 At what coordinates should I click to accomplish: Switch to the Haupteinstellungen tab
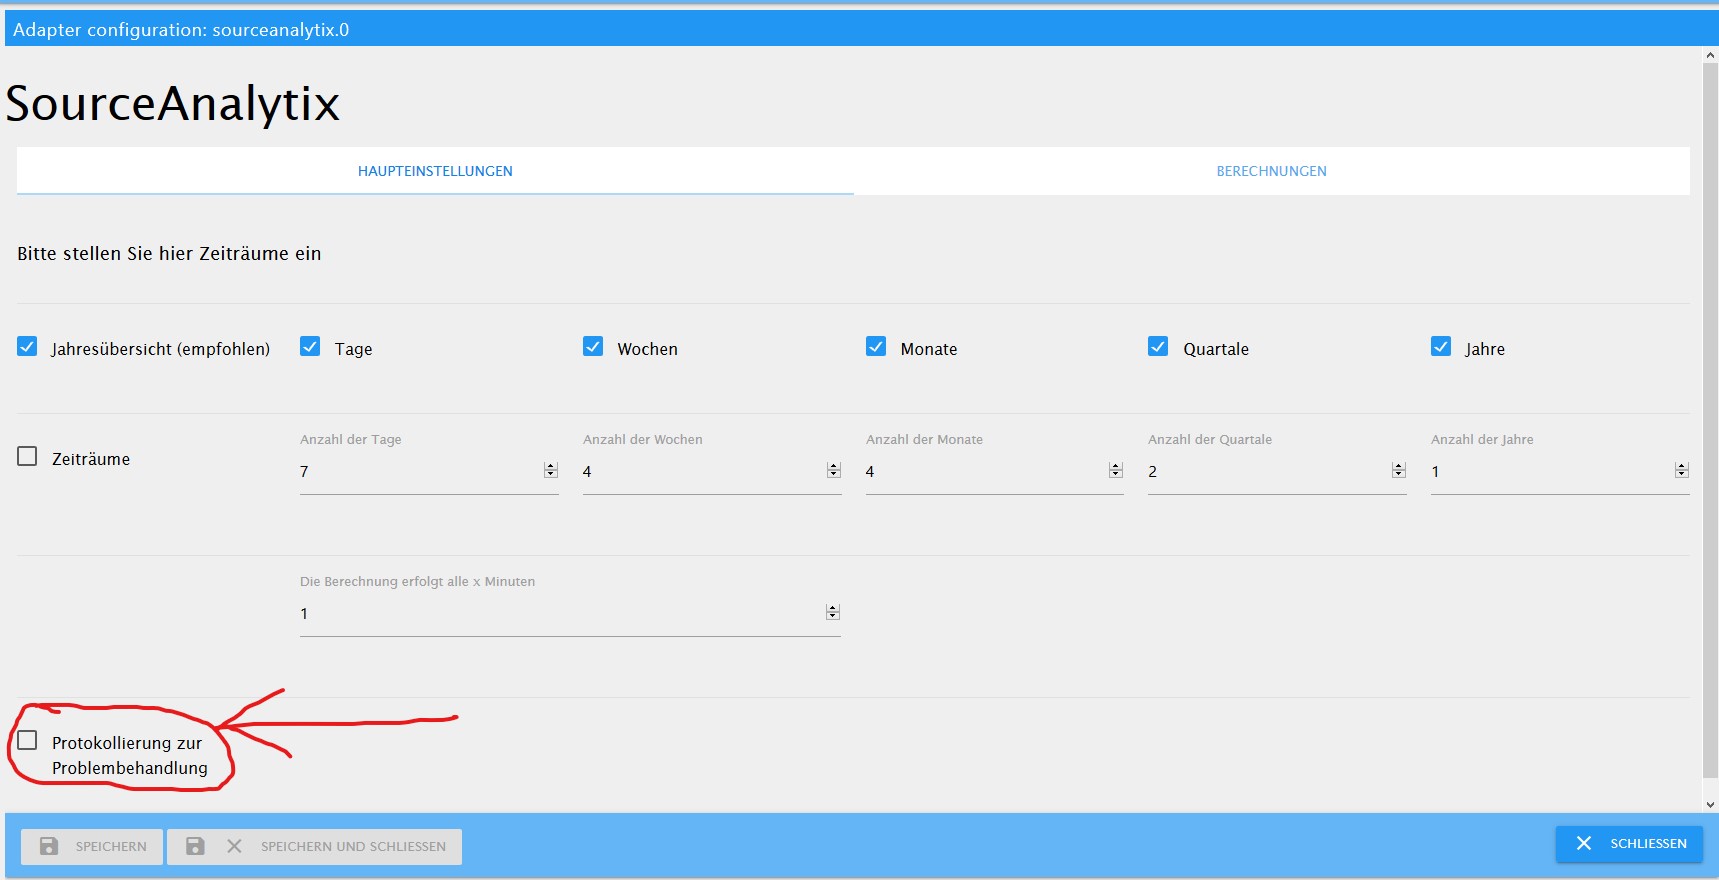click(x=435, y=171)
